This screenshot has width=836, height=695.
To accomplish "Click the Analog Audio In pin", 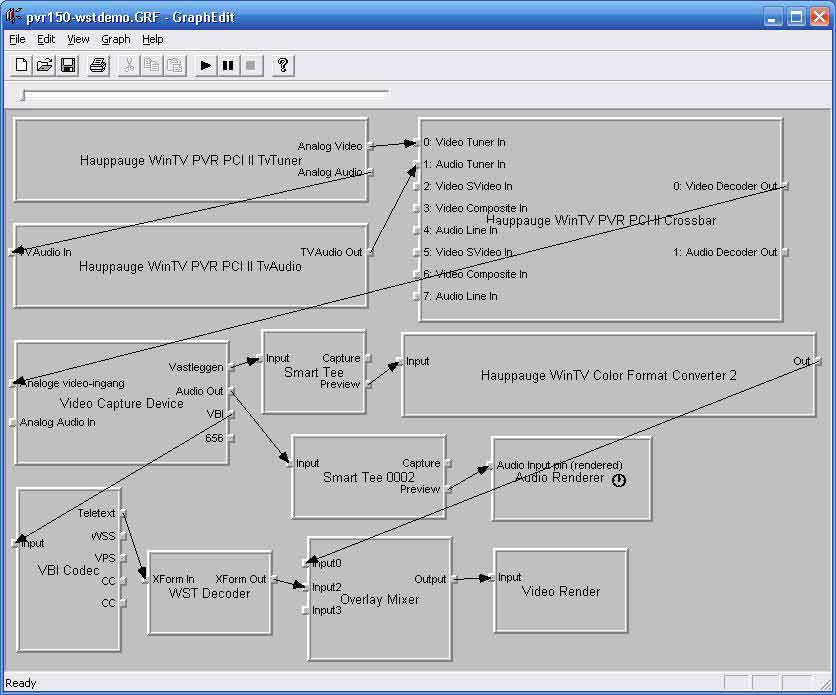I will tap(13, 423).
